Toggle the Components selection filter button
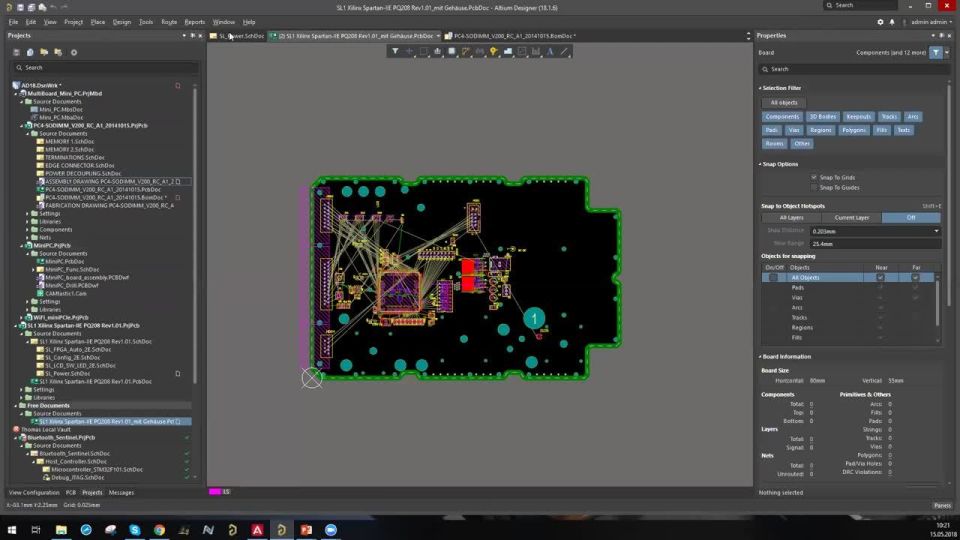The image size is (960, 540). click(782, 116)
